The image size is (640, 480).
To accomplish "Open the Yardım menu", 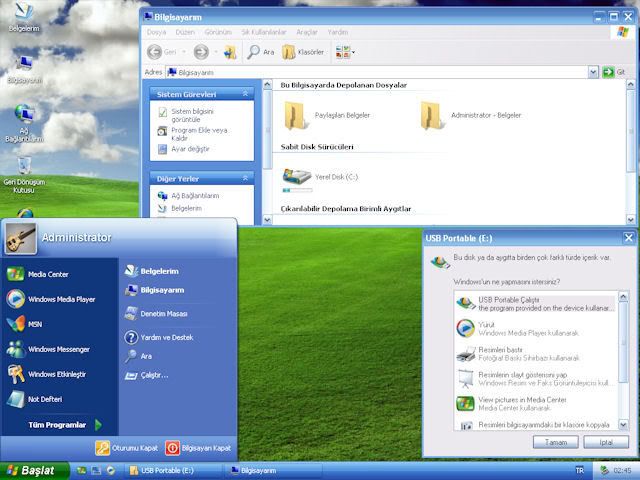I will click(x=338, y=32).
